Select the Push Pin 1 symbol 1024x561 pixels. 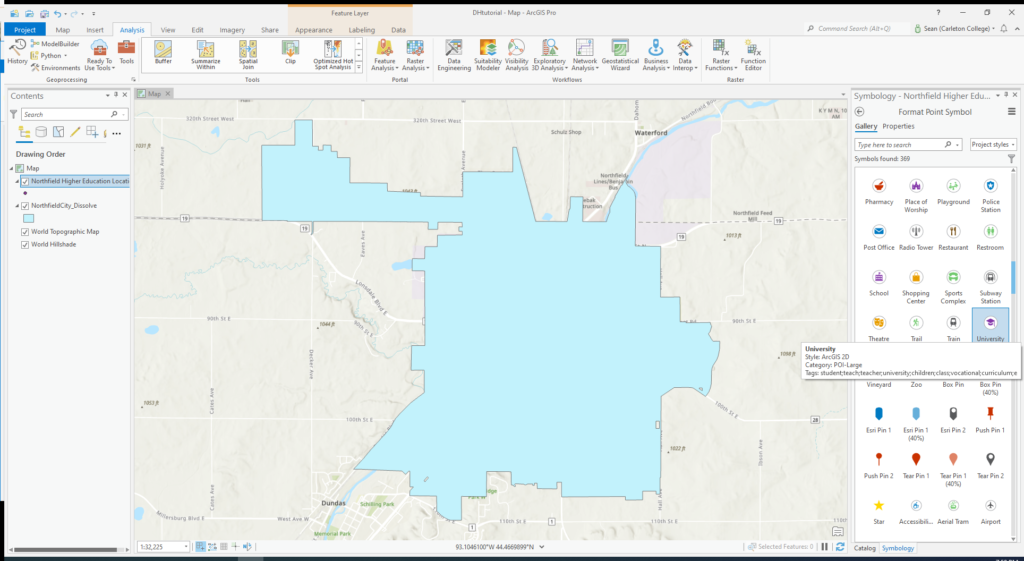tap(990, 421)
